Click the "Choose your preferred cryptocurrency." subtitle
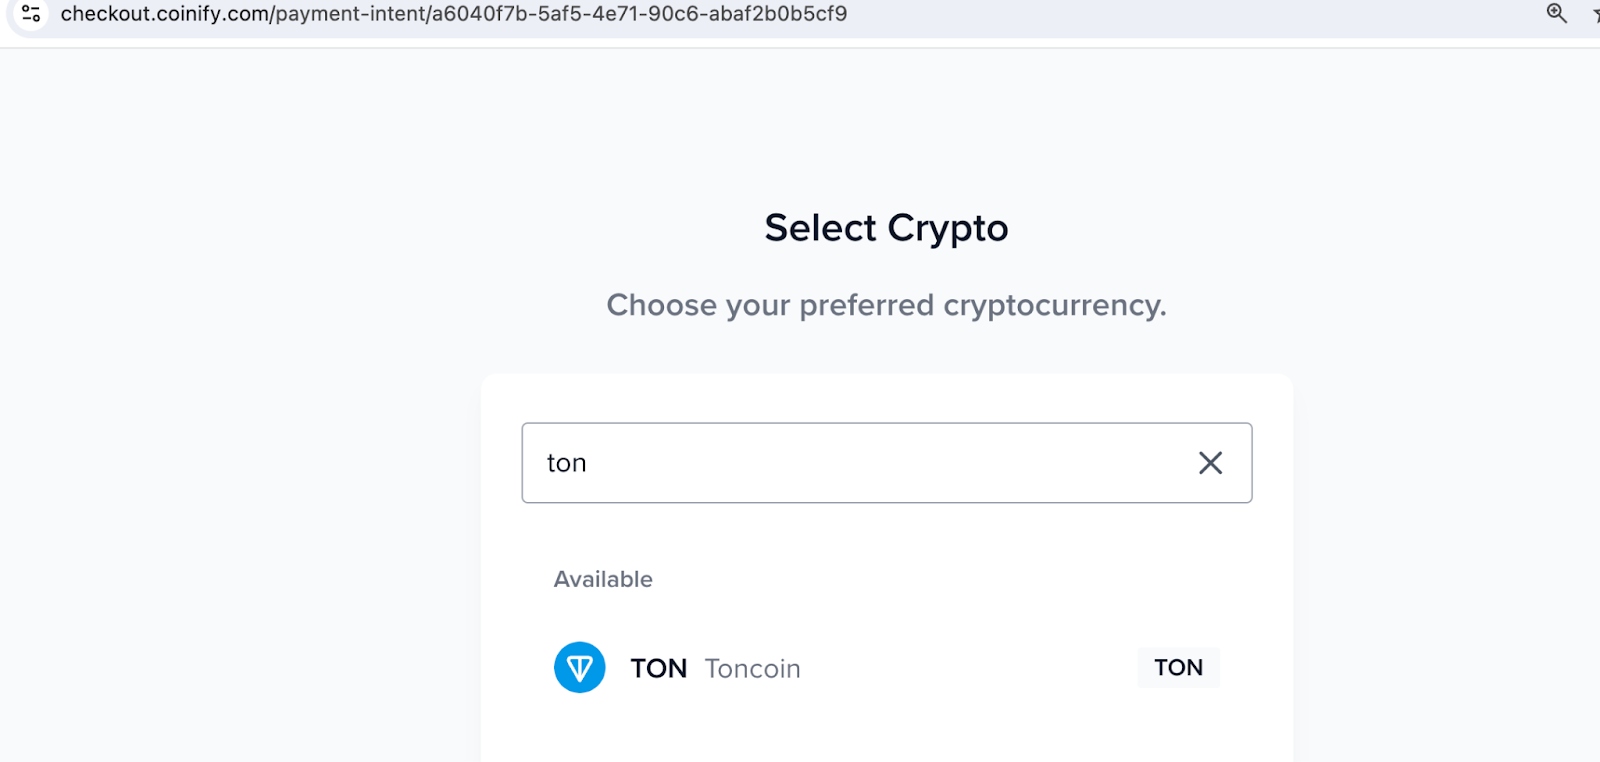This screenshot has height=762, width=1600. 886,305
